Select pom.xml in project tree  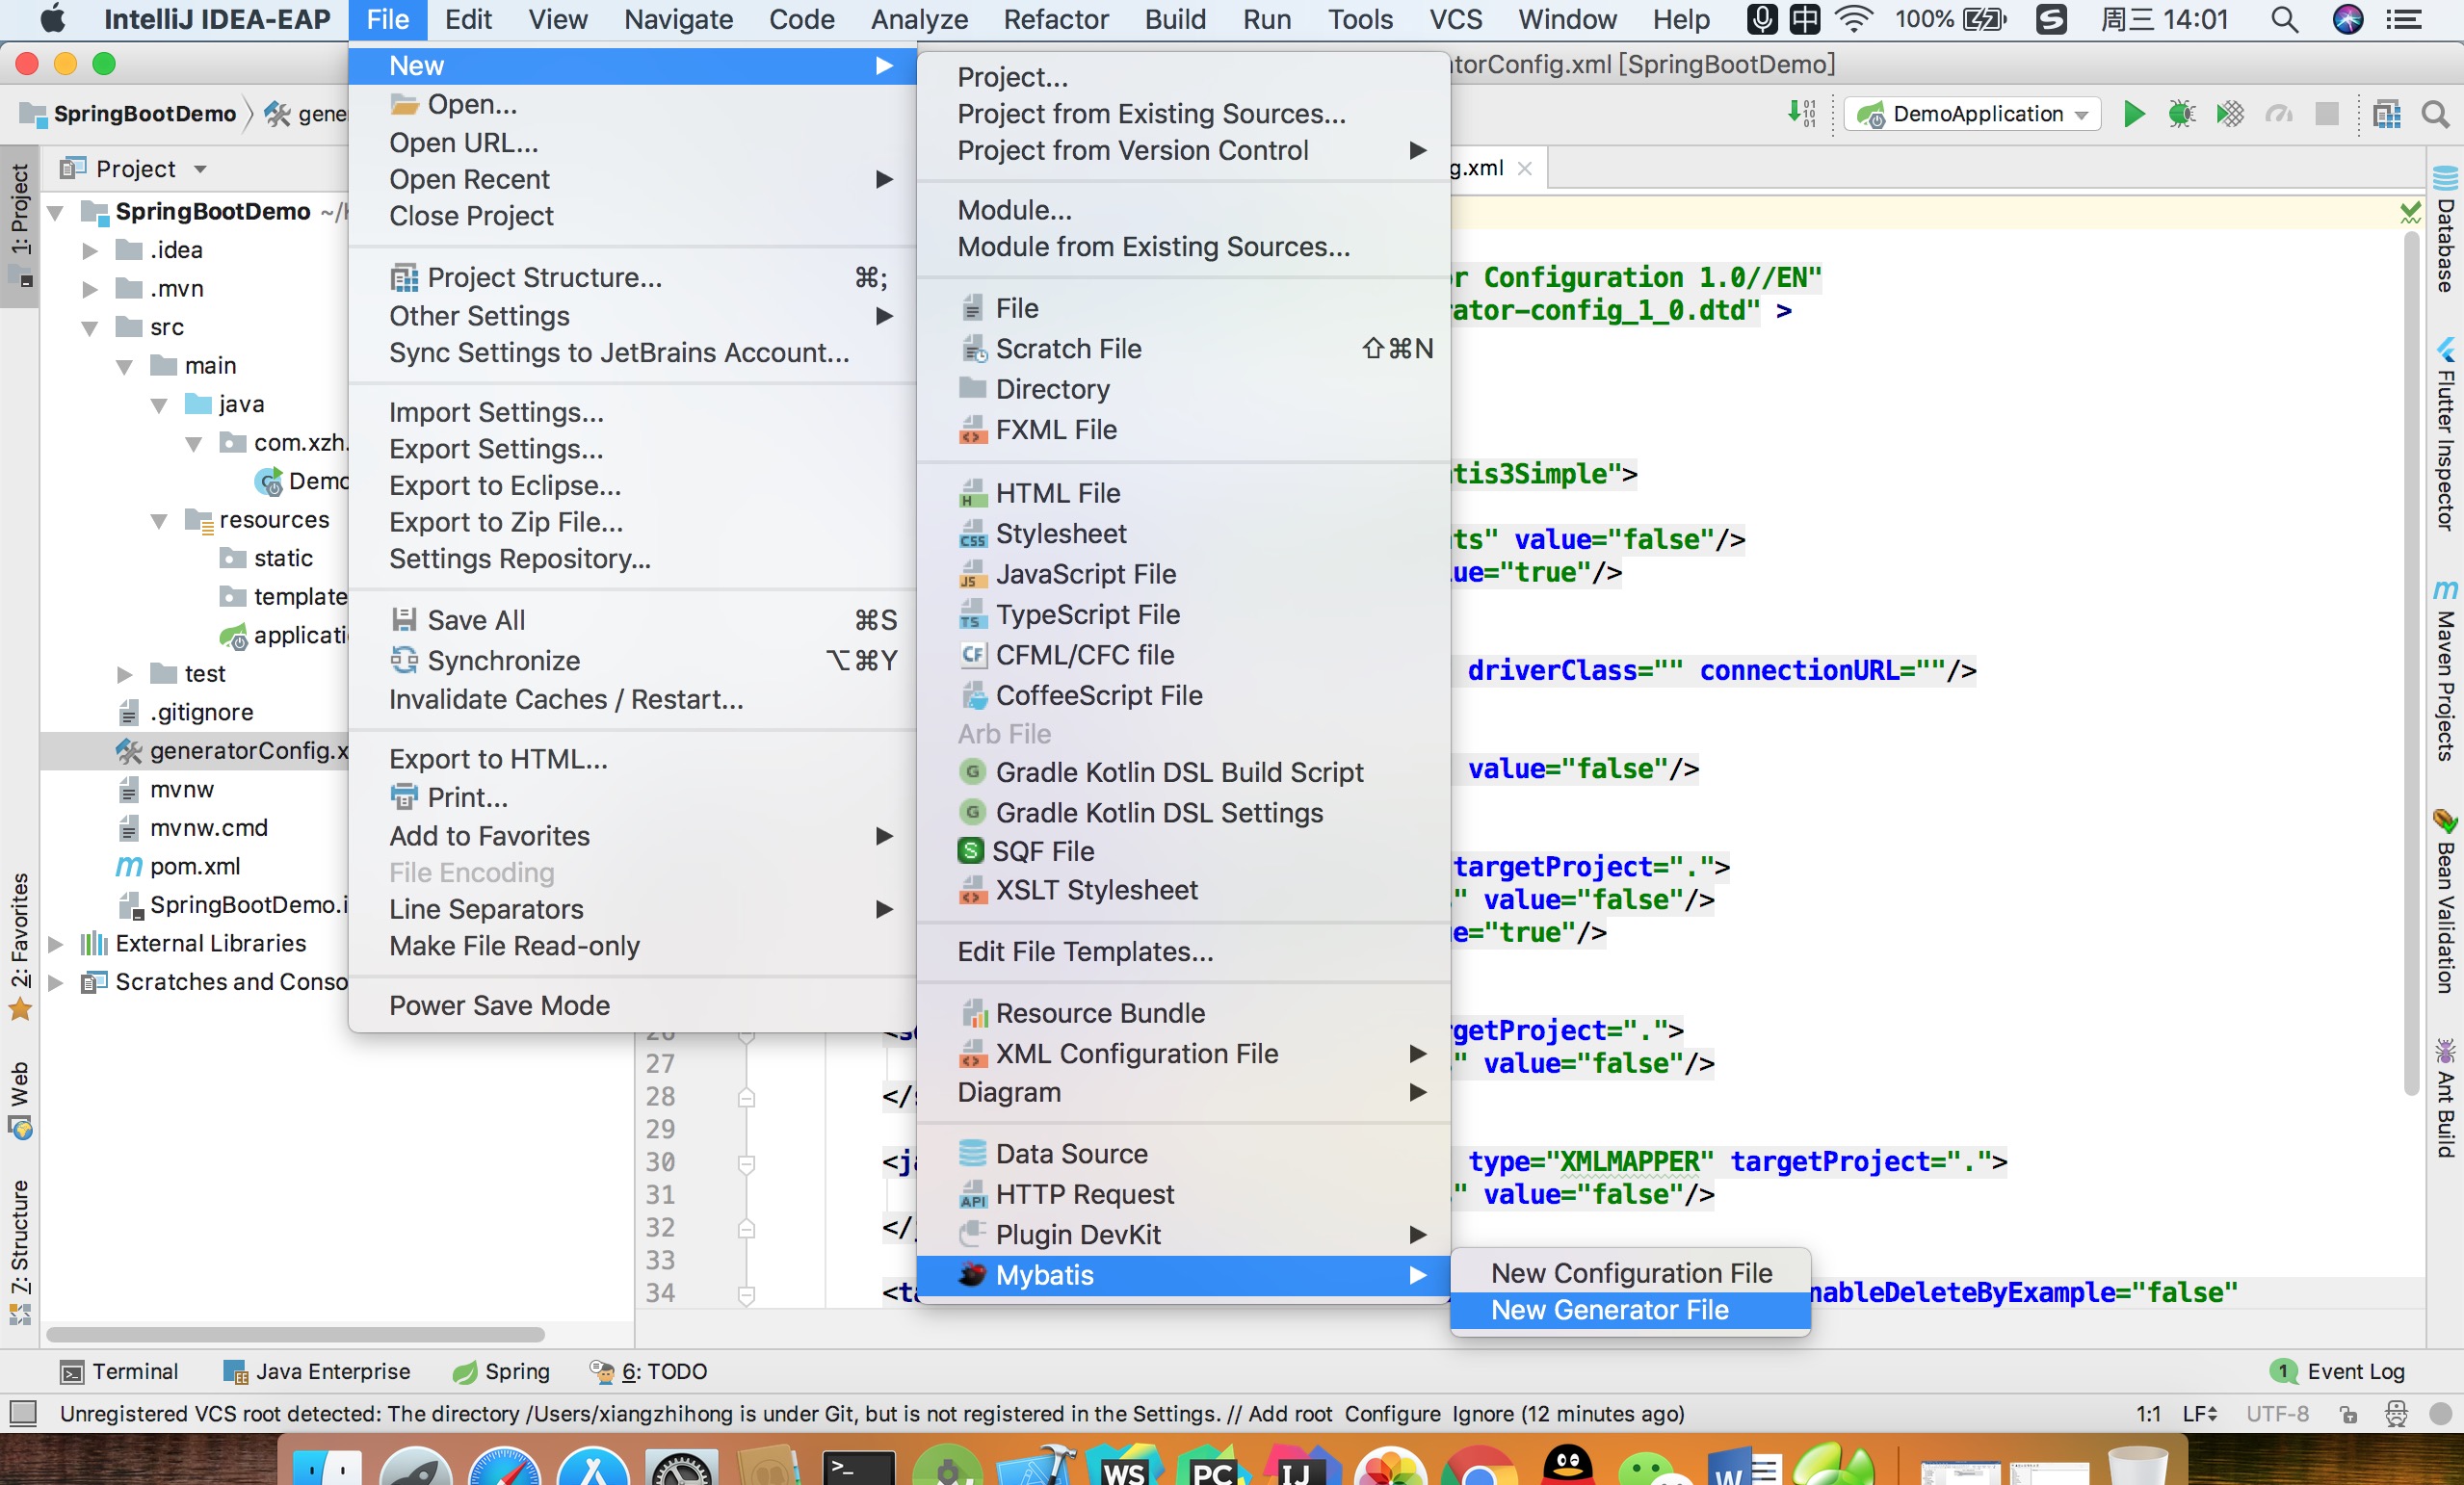[195, 866]
